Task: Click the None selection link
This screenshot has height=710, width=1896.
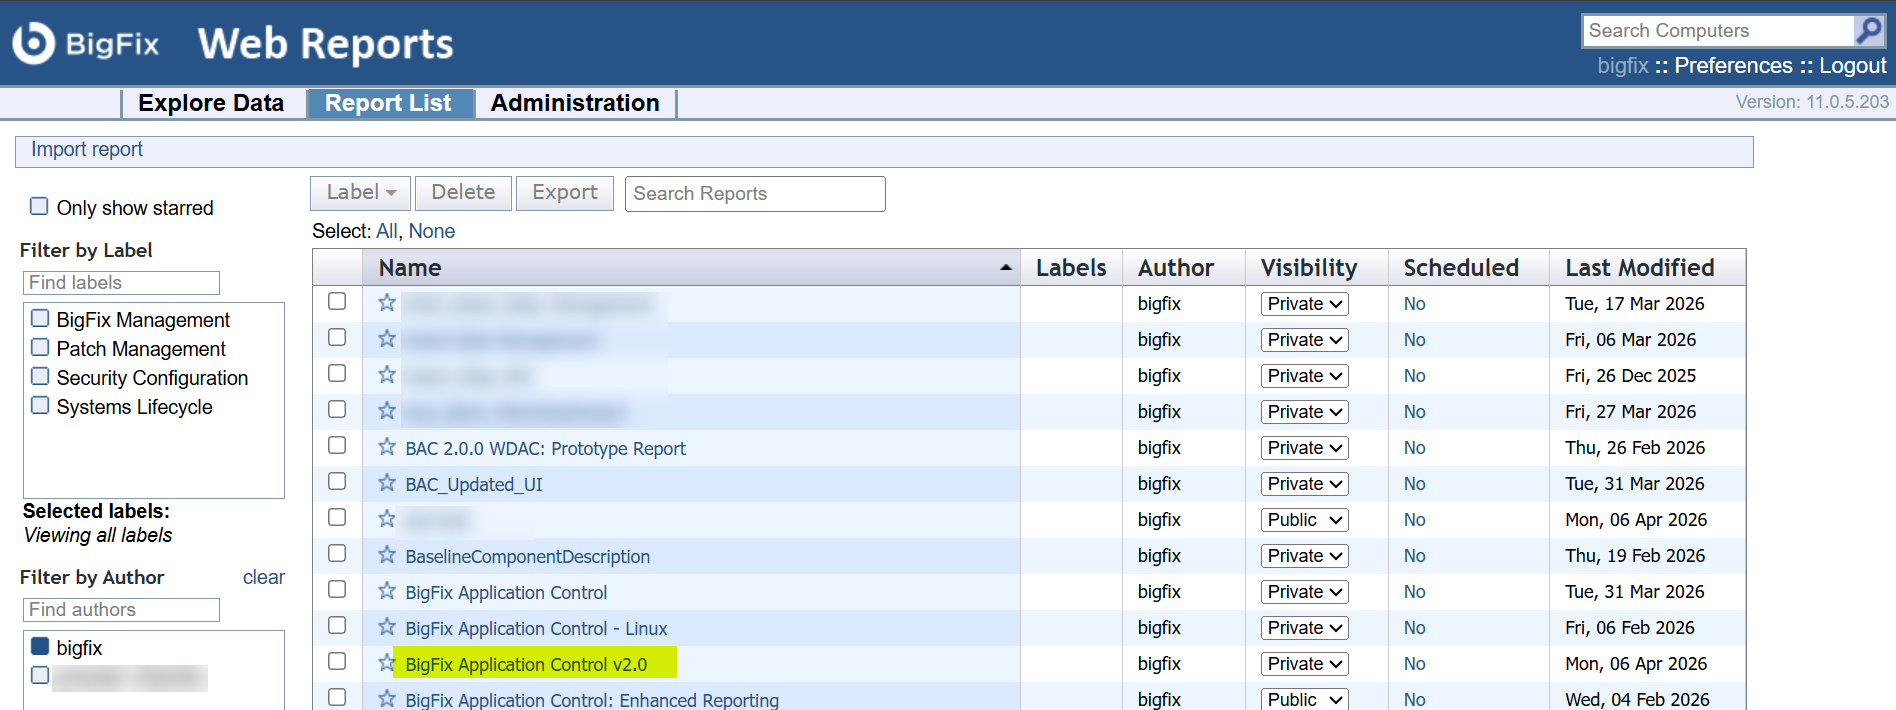Action: [x=432, y=231]
